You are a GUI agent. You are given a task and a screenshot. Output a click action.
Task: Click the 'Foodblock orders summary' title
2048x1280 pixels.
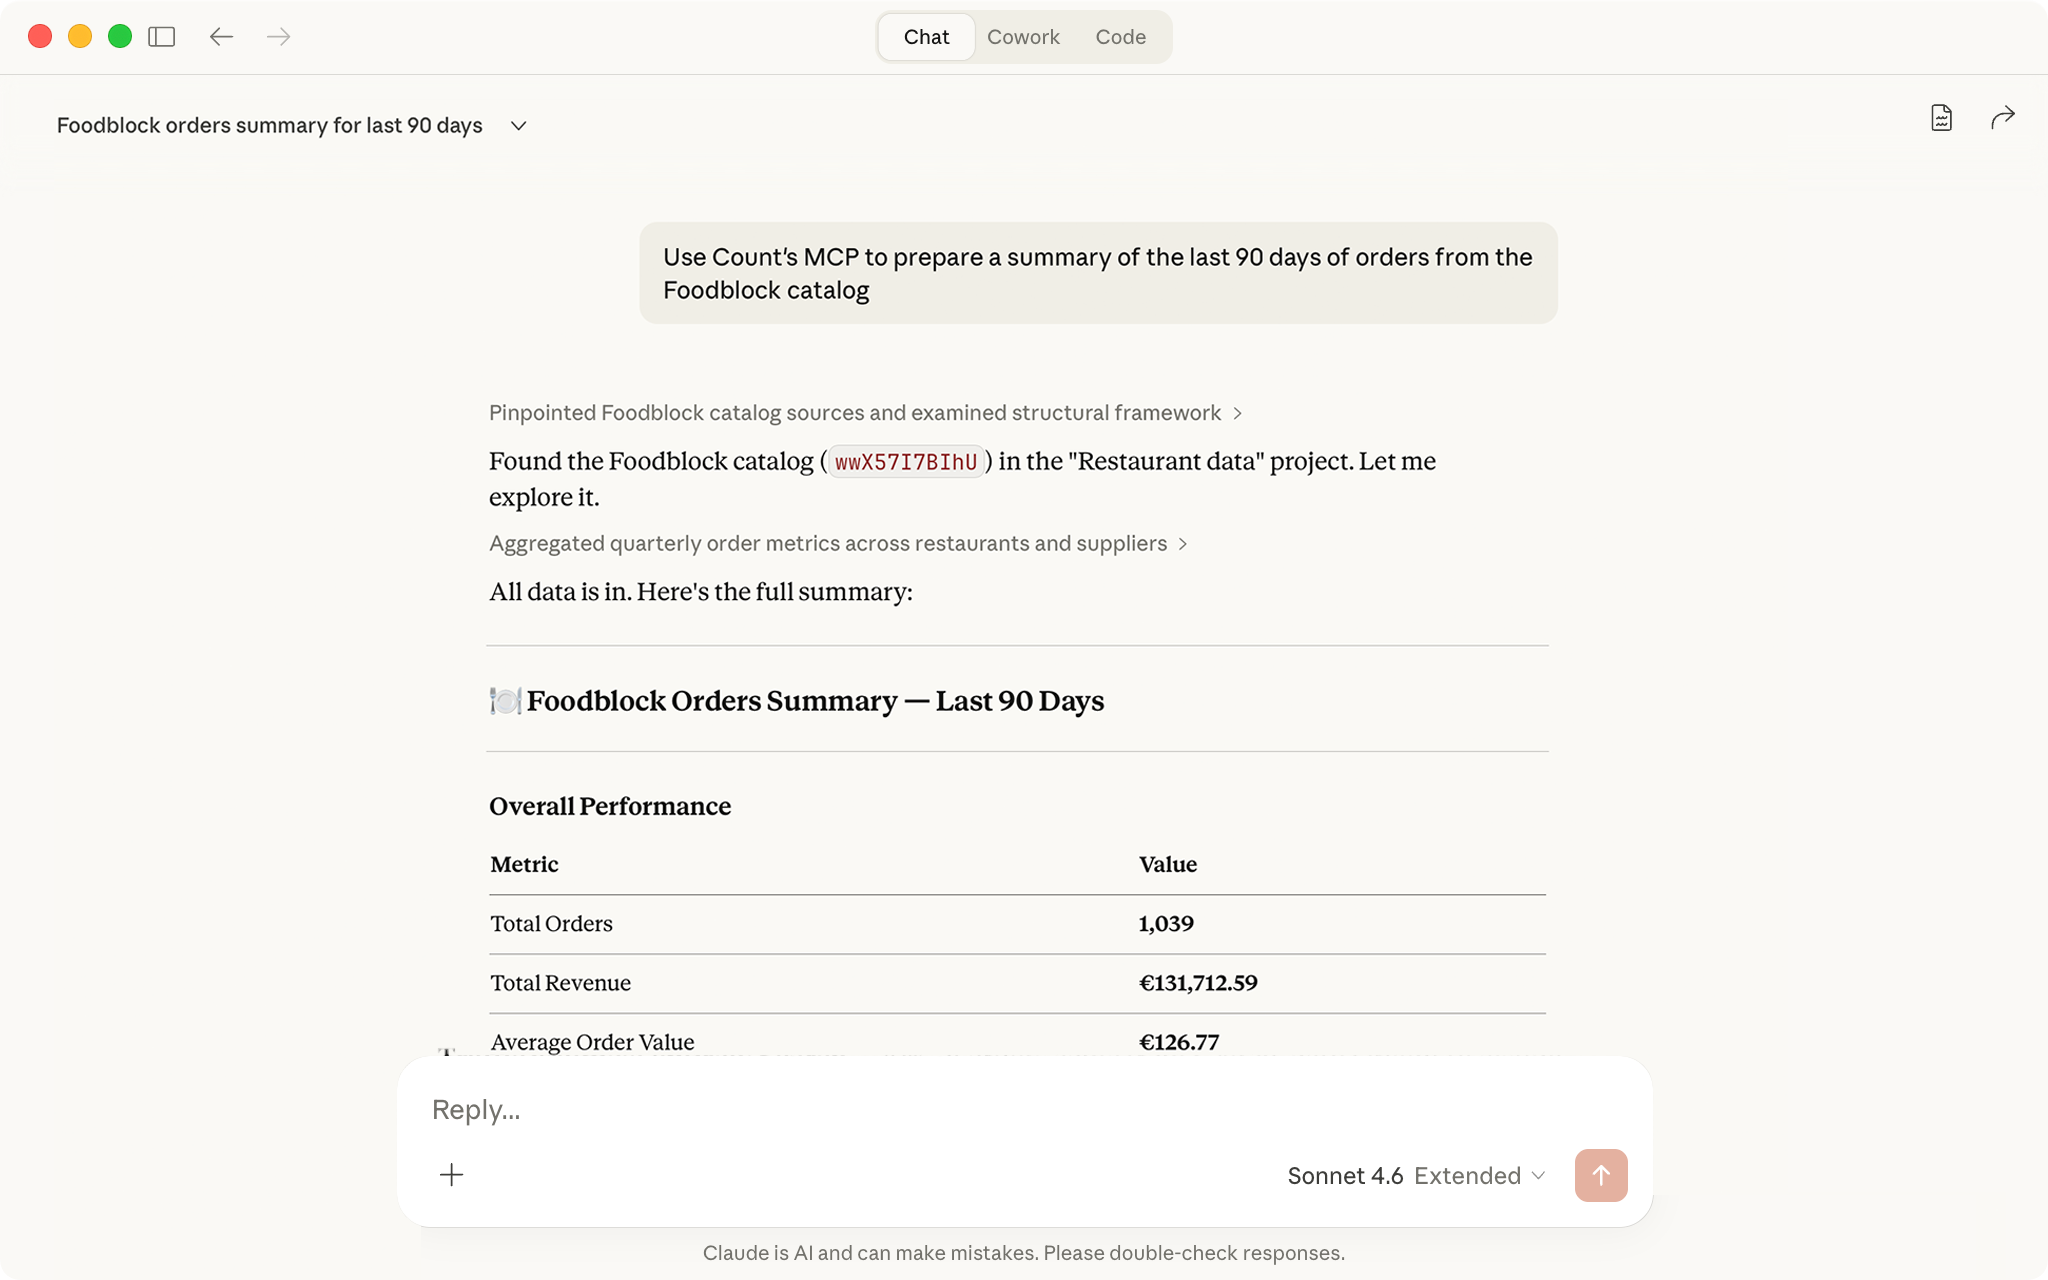click(269, 125)
